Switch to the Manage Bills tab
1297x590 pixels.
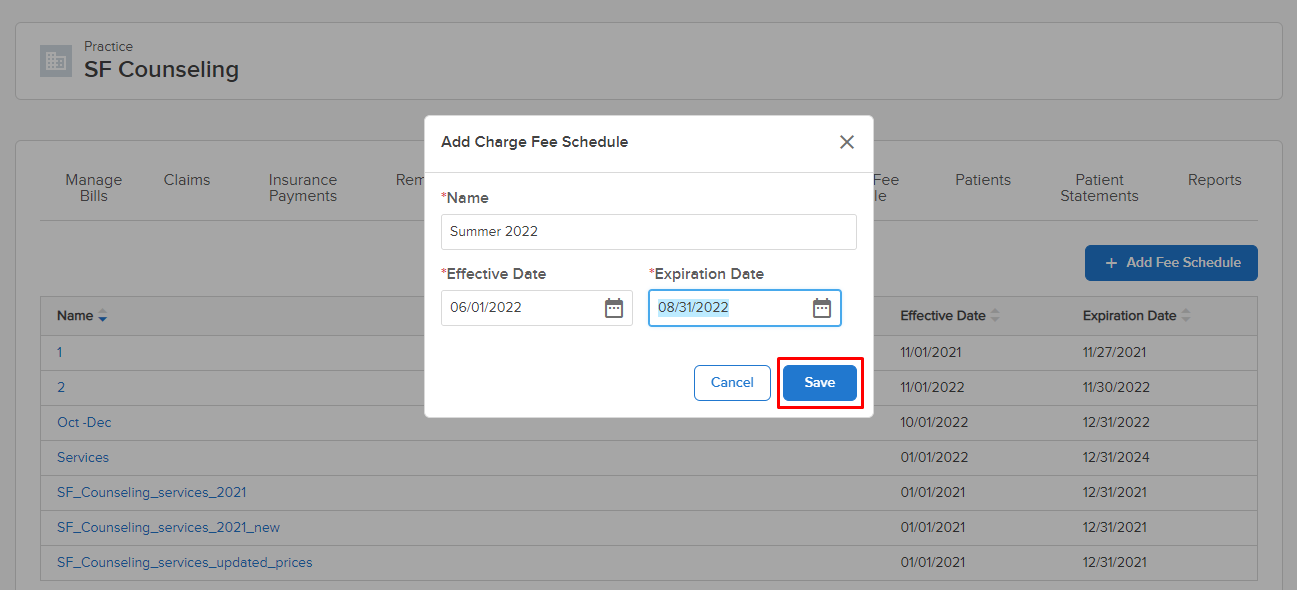(x=93, y=188)
